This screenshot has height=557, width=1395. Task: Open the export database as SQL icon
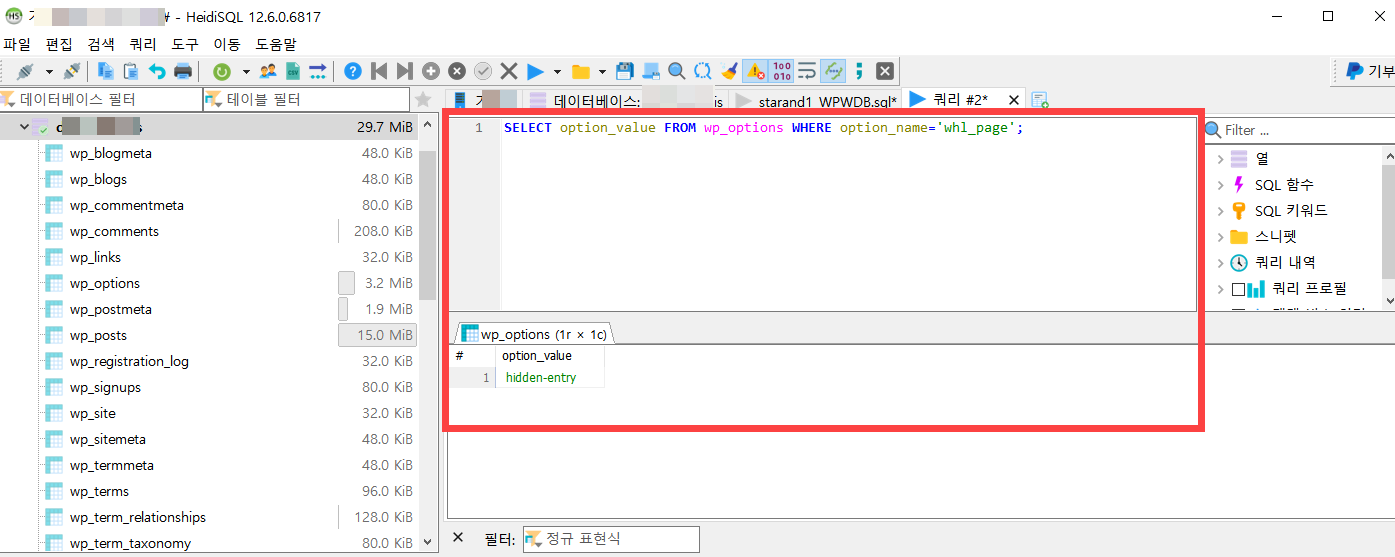click(318, 71)
